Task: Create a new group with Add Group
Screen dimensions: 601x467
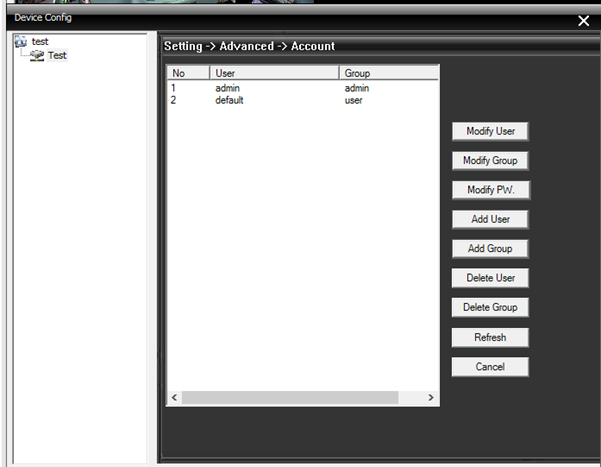Action: [489, 249]
